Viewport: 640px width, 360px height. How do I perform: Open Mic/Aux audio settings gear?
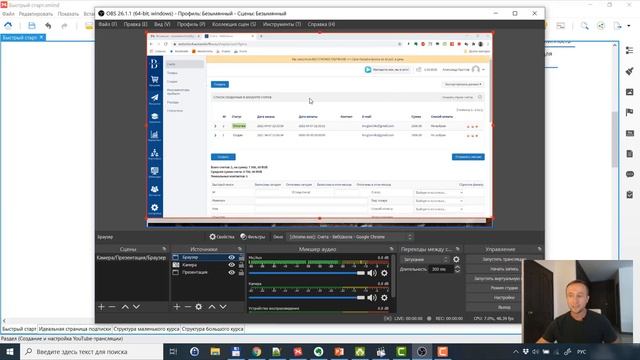pos(384,273)
